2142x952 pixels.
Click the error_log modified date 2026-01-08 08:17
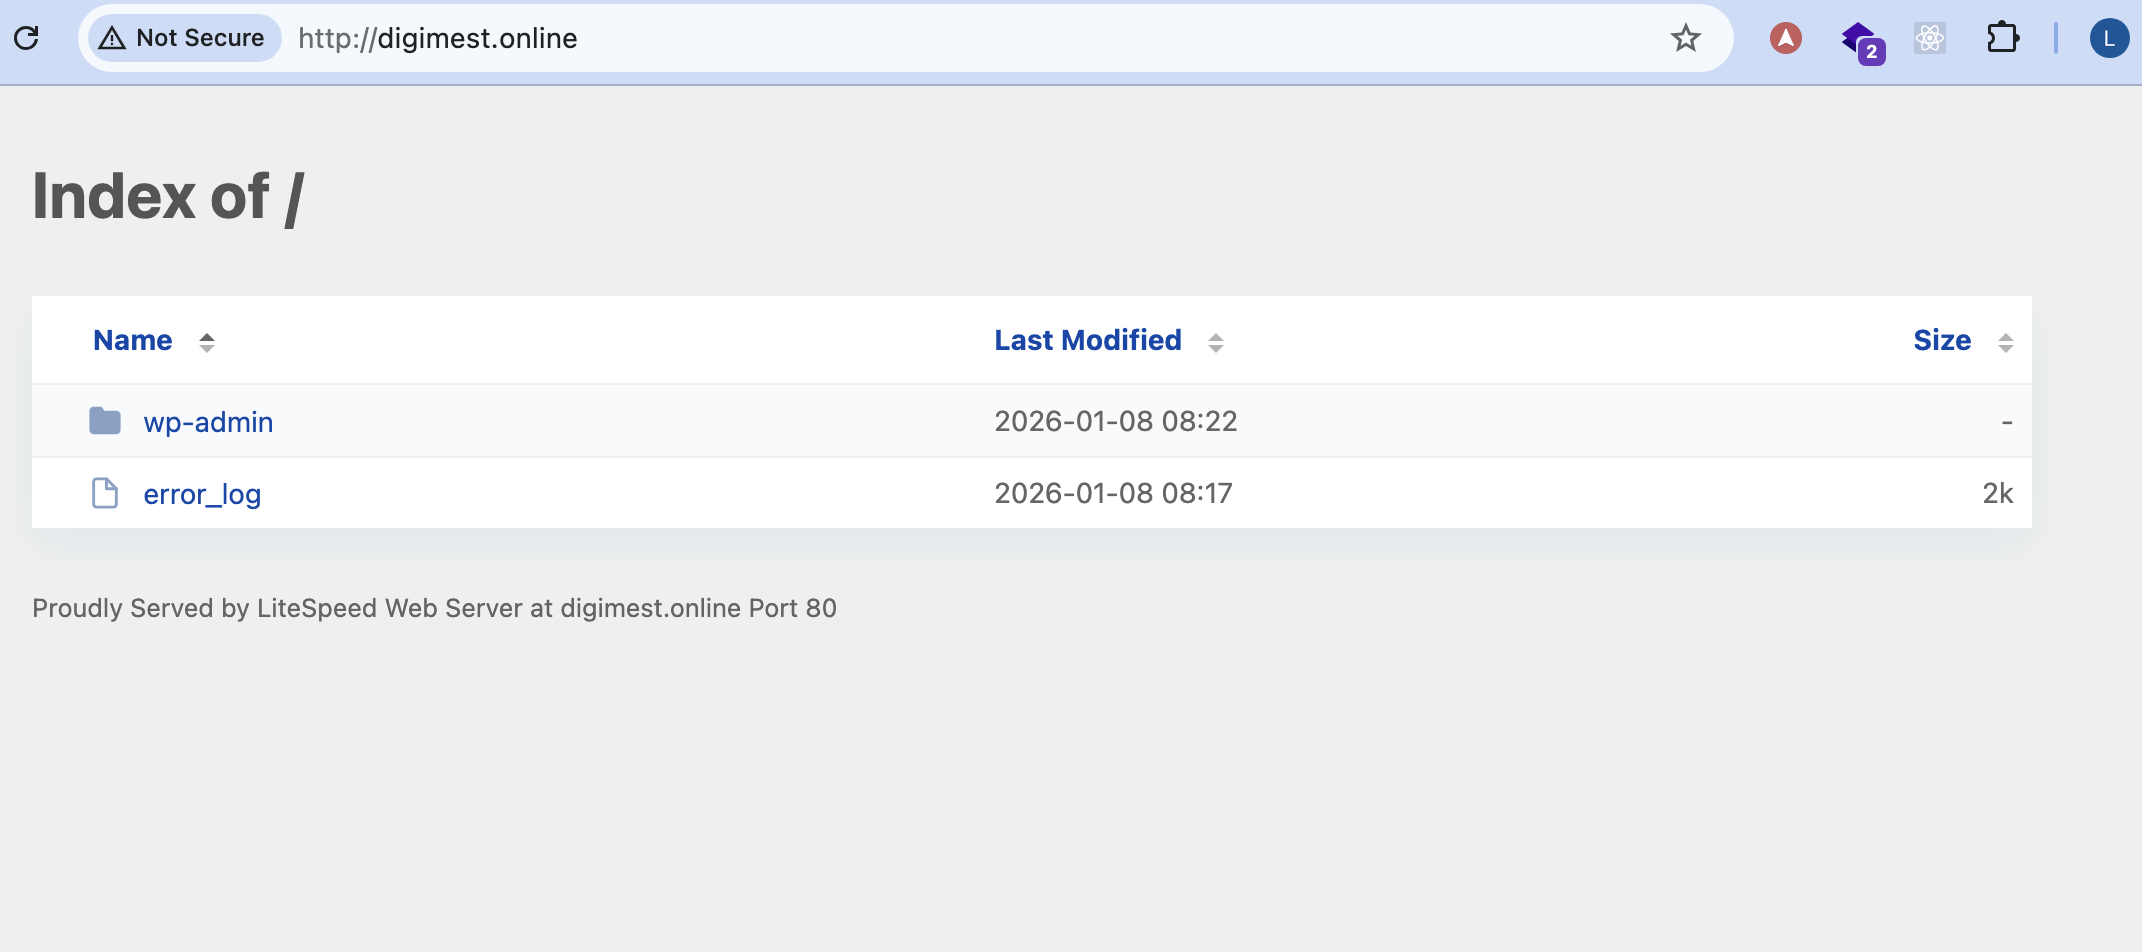(x=1113, y=493)
